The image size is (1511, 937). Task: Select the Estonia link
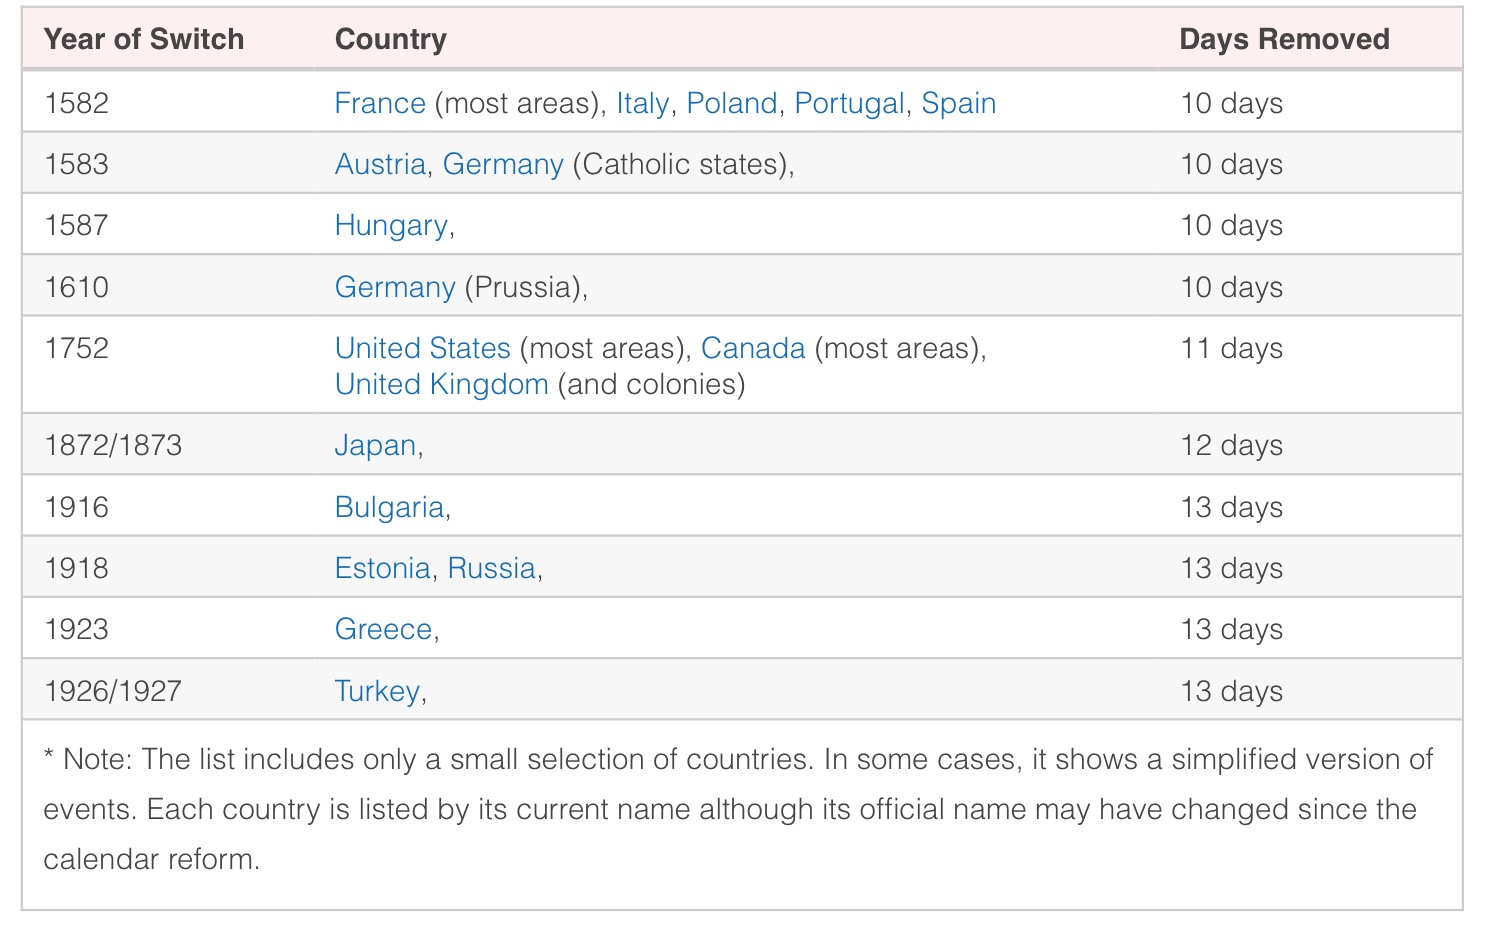coord(383,568)
